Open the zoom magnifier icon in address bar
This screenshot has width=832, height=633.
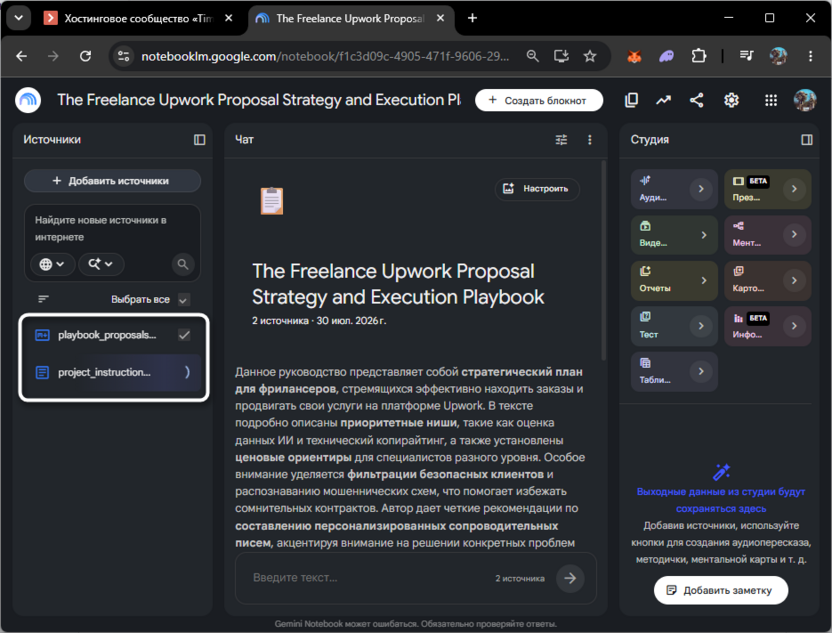[532, 56]
